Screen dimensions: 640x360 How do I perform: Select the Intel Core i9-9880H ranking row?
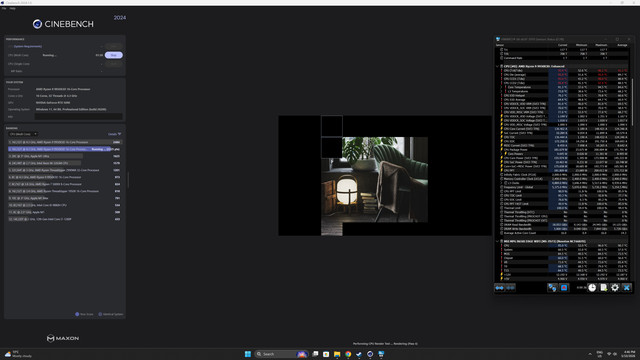[64, 205]
